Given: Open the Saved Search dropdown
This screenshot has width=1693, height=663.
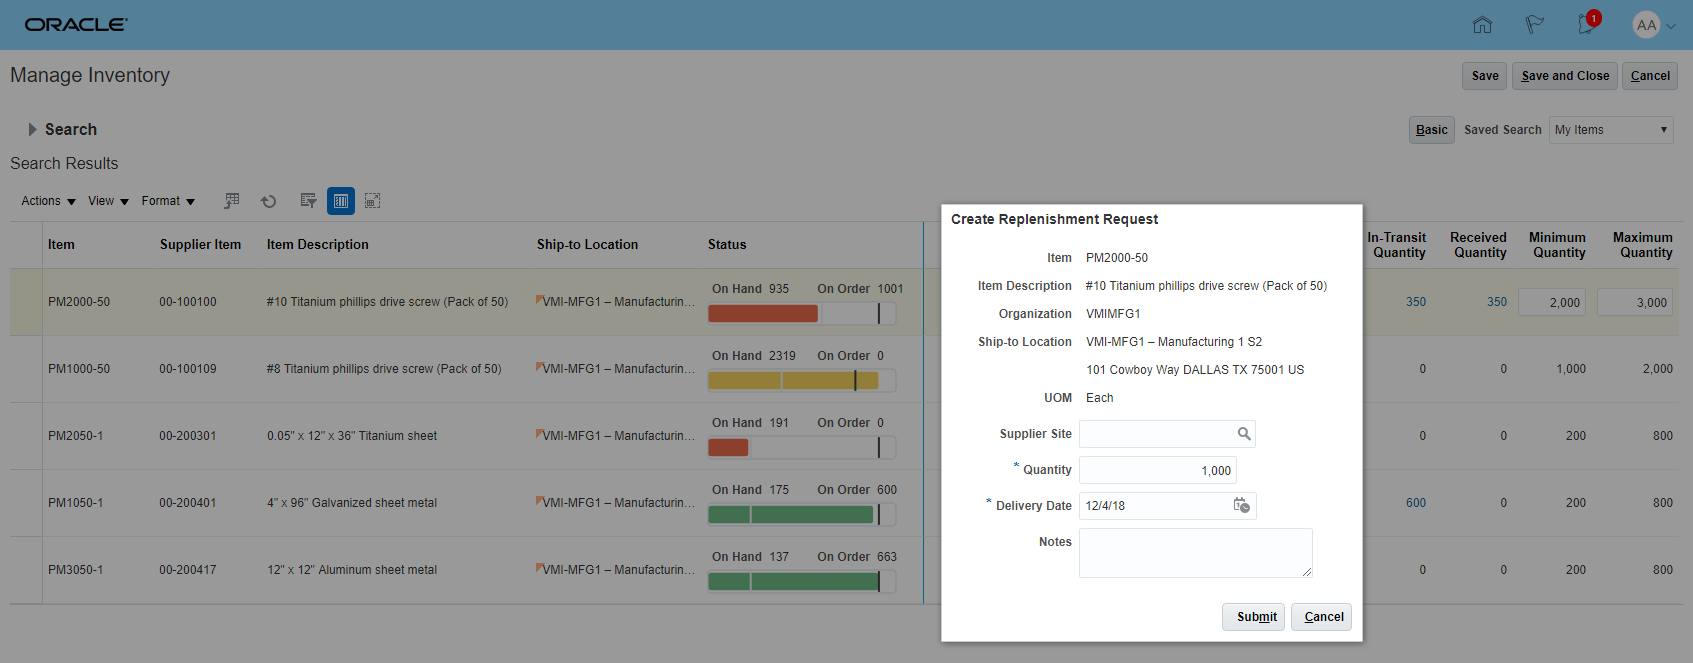Looking at the screenshot, I should point(1611,130).
